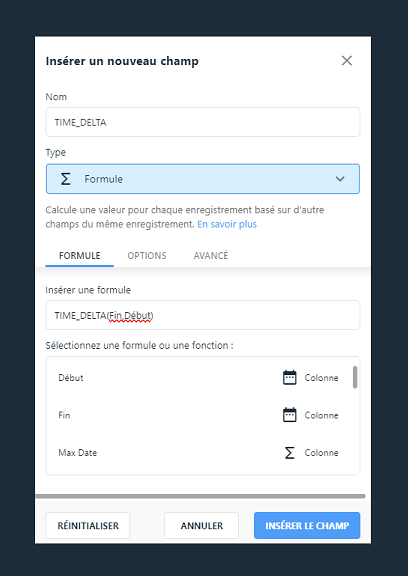
Task: Select the Max Date column entry
Action: pyautogui.click(x=199, y=453)
